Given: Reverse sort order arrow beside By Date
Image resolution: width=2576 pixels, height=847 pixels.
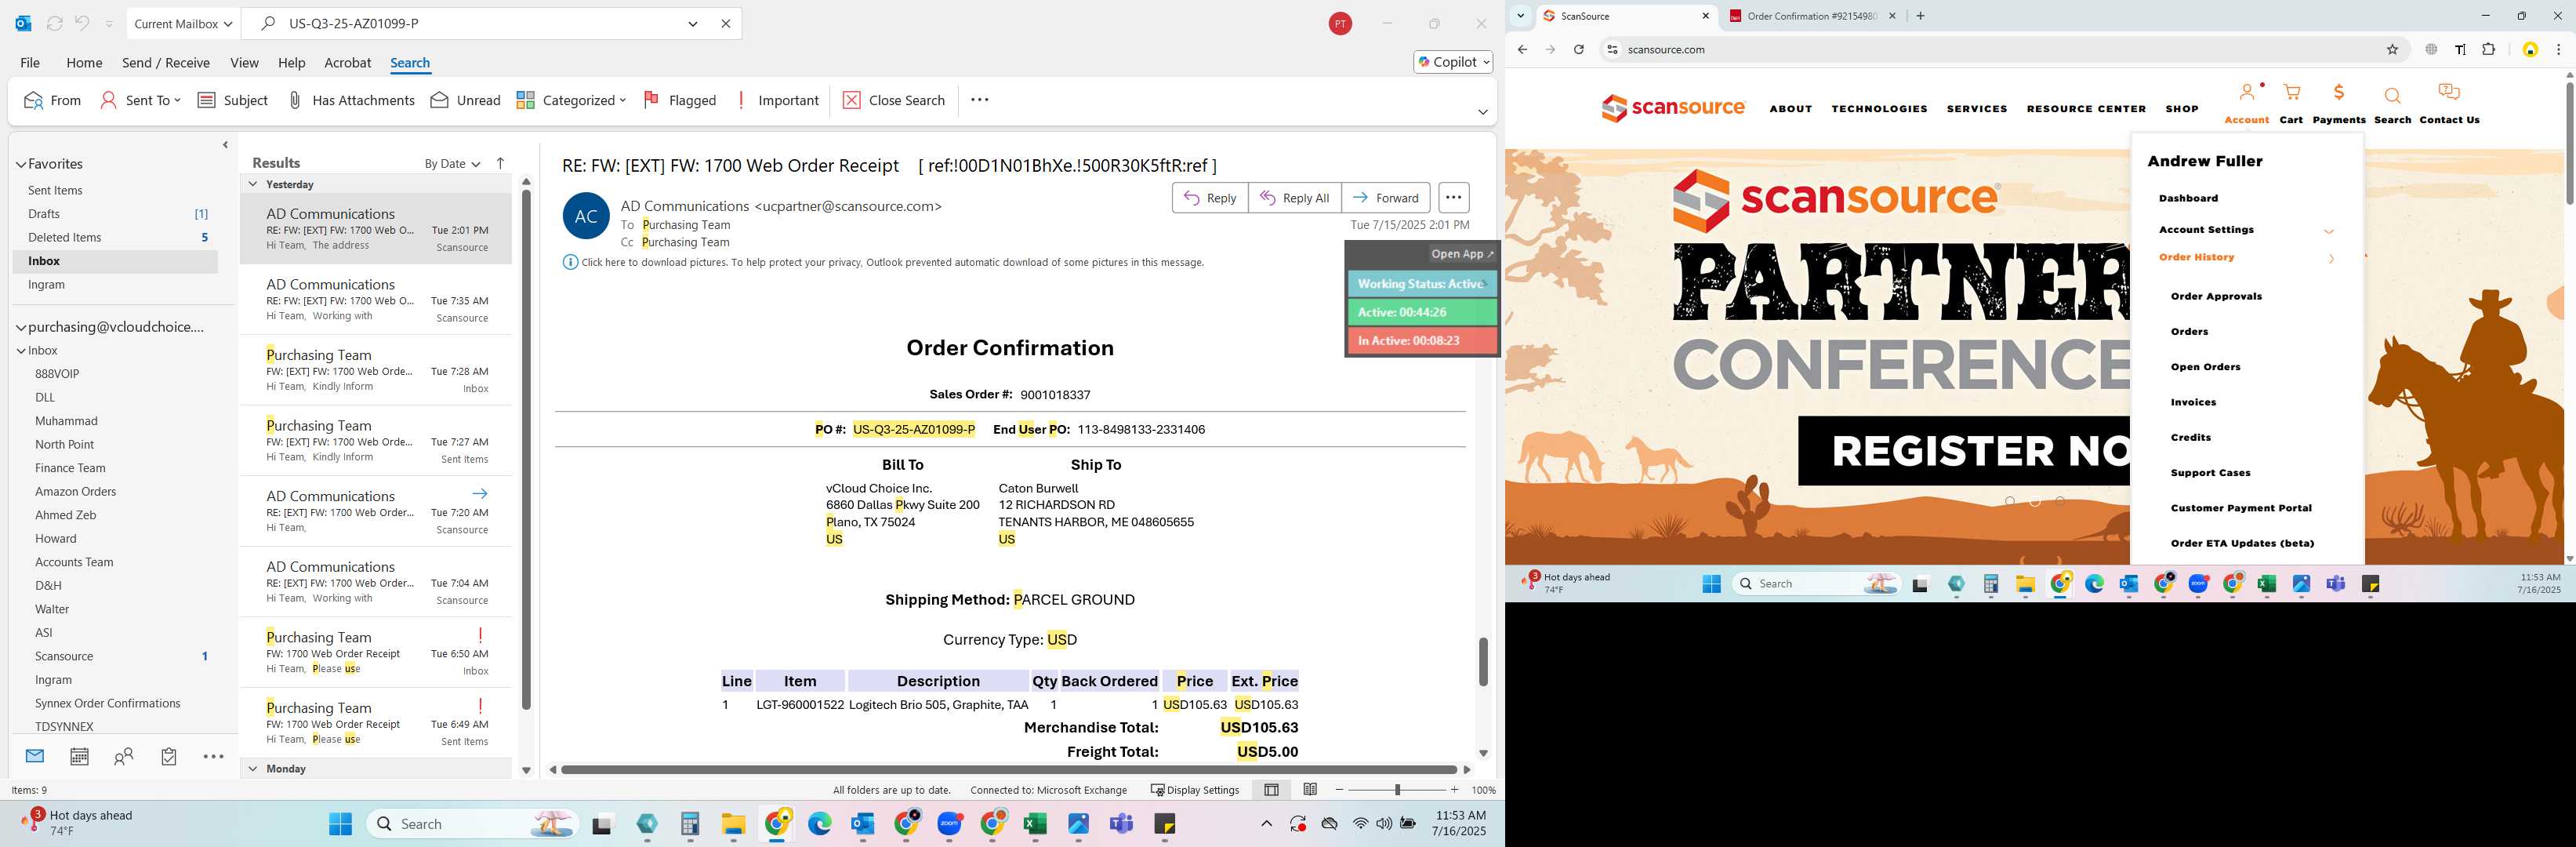Looking at the screenshot, I should point(501,163).
